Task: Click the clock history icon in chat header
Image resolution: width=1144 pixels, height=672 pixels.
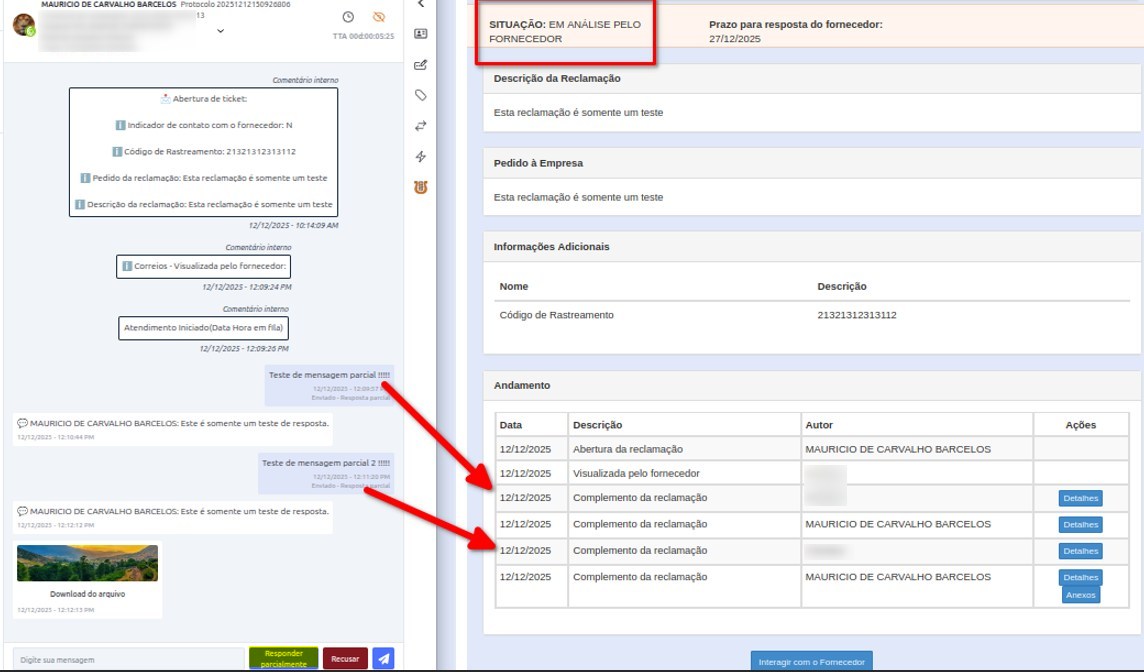Action: [x=348, y=17]
